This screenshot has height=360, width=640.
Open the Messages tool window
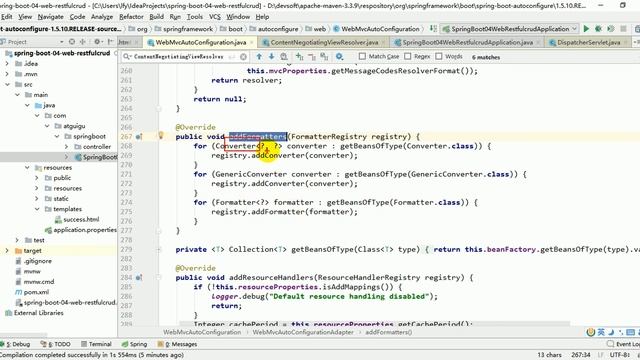(x=178, y=344)
